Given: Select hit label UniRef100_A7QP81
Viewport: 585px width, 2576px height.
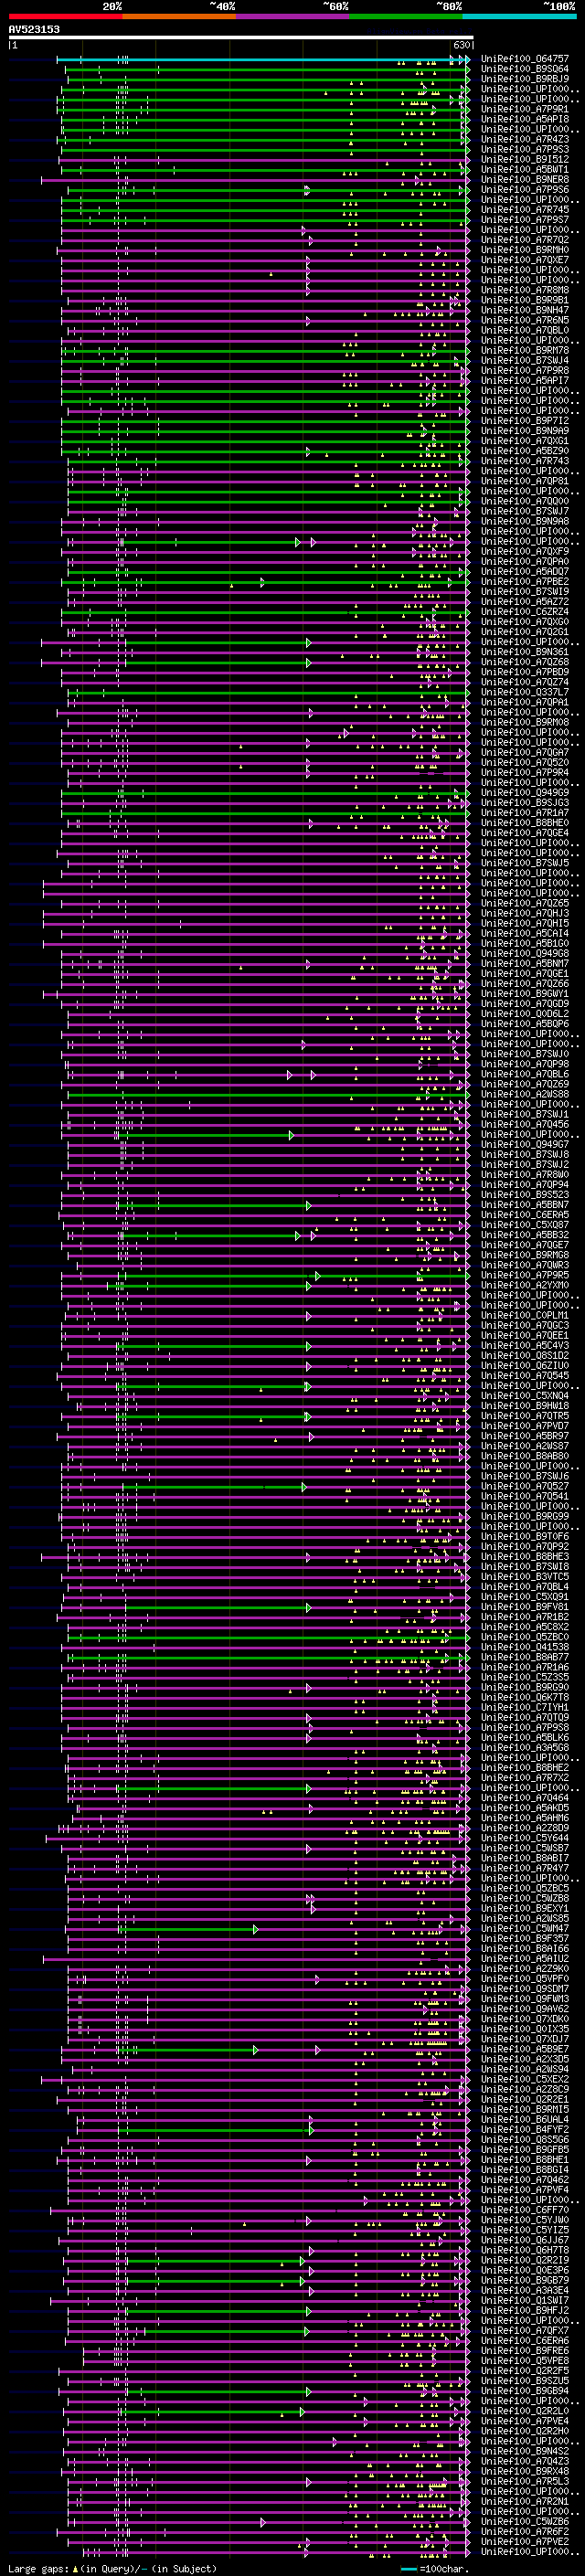Looking at the screenshot, I should 524,481.
